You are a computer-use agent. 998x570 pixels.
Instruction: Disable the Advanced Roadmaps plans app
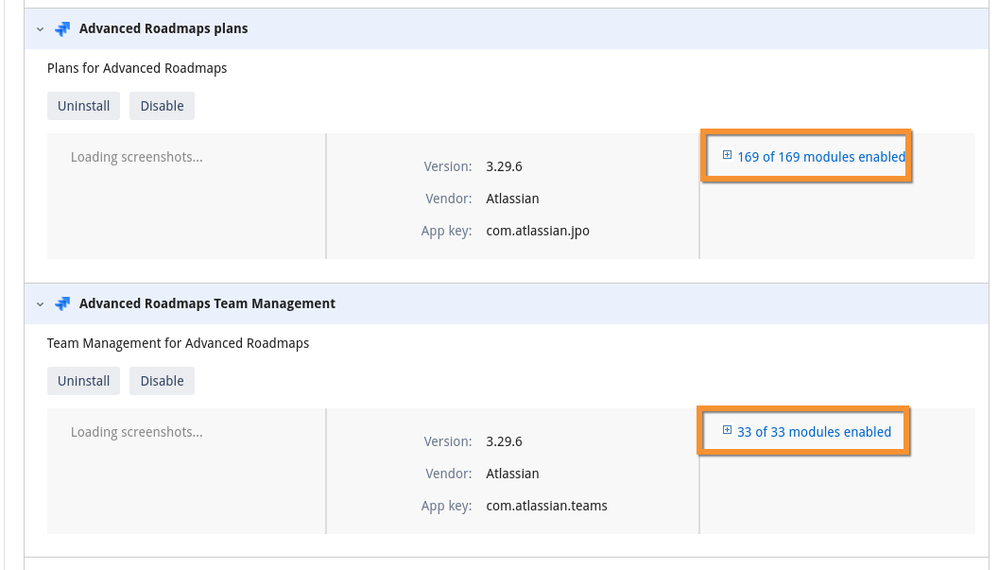coord(162,106)
